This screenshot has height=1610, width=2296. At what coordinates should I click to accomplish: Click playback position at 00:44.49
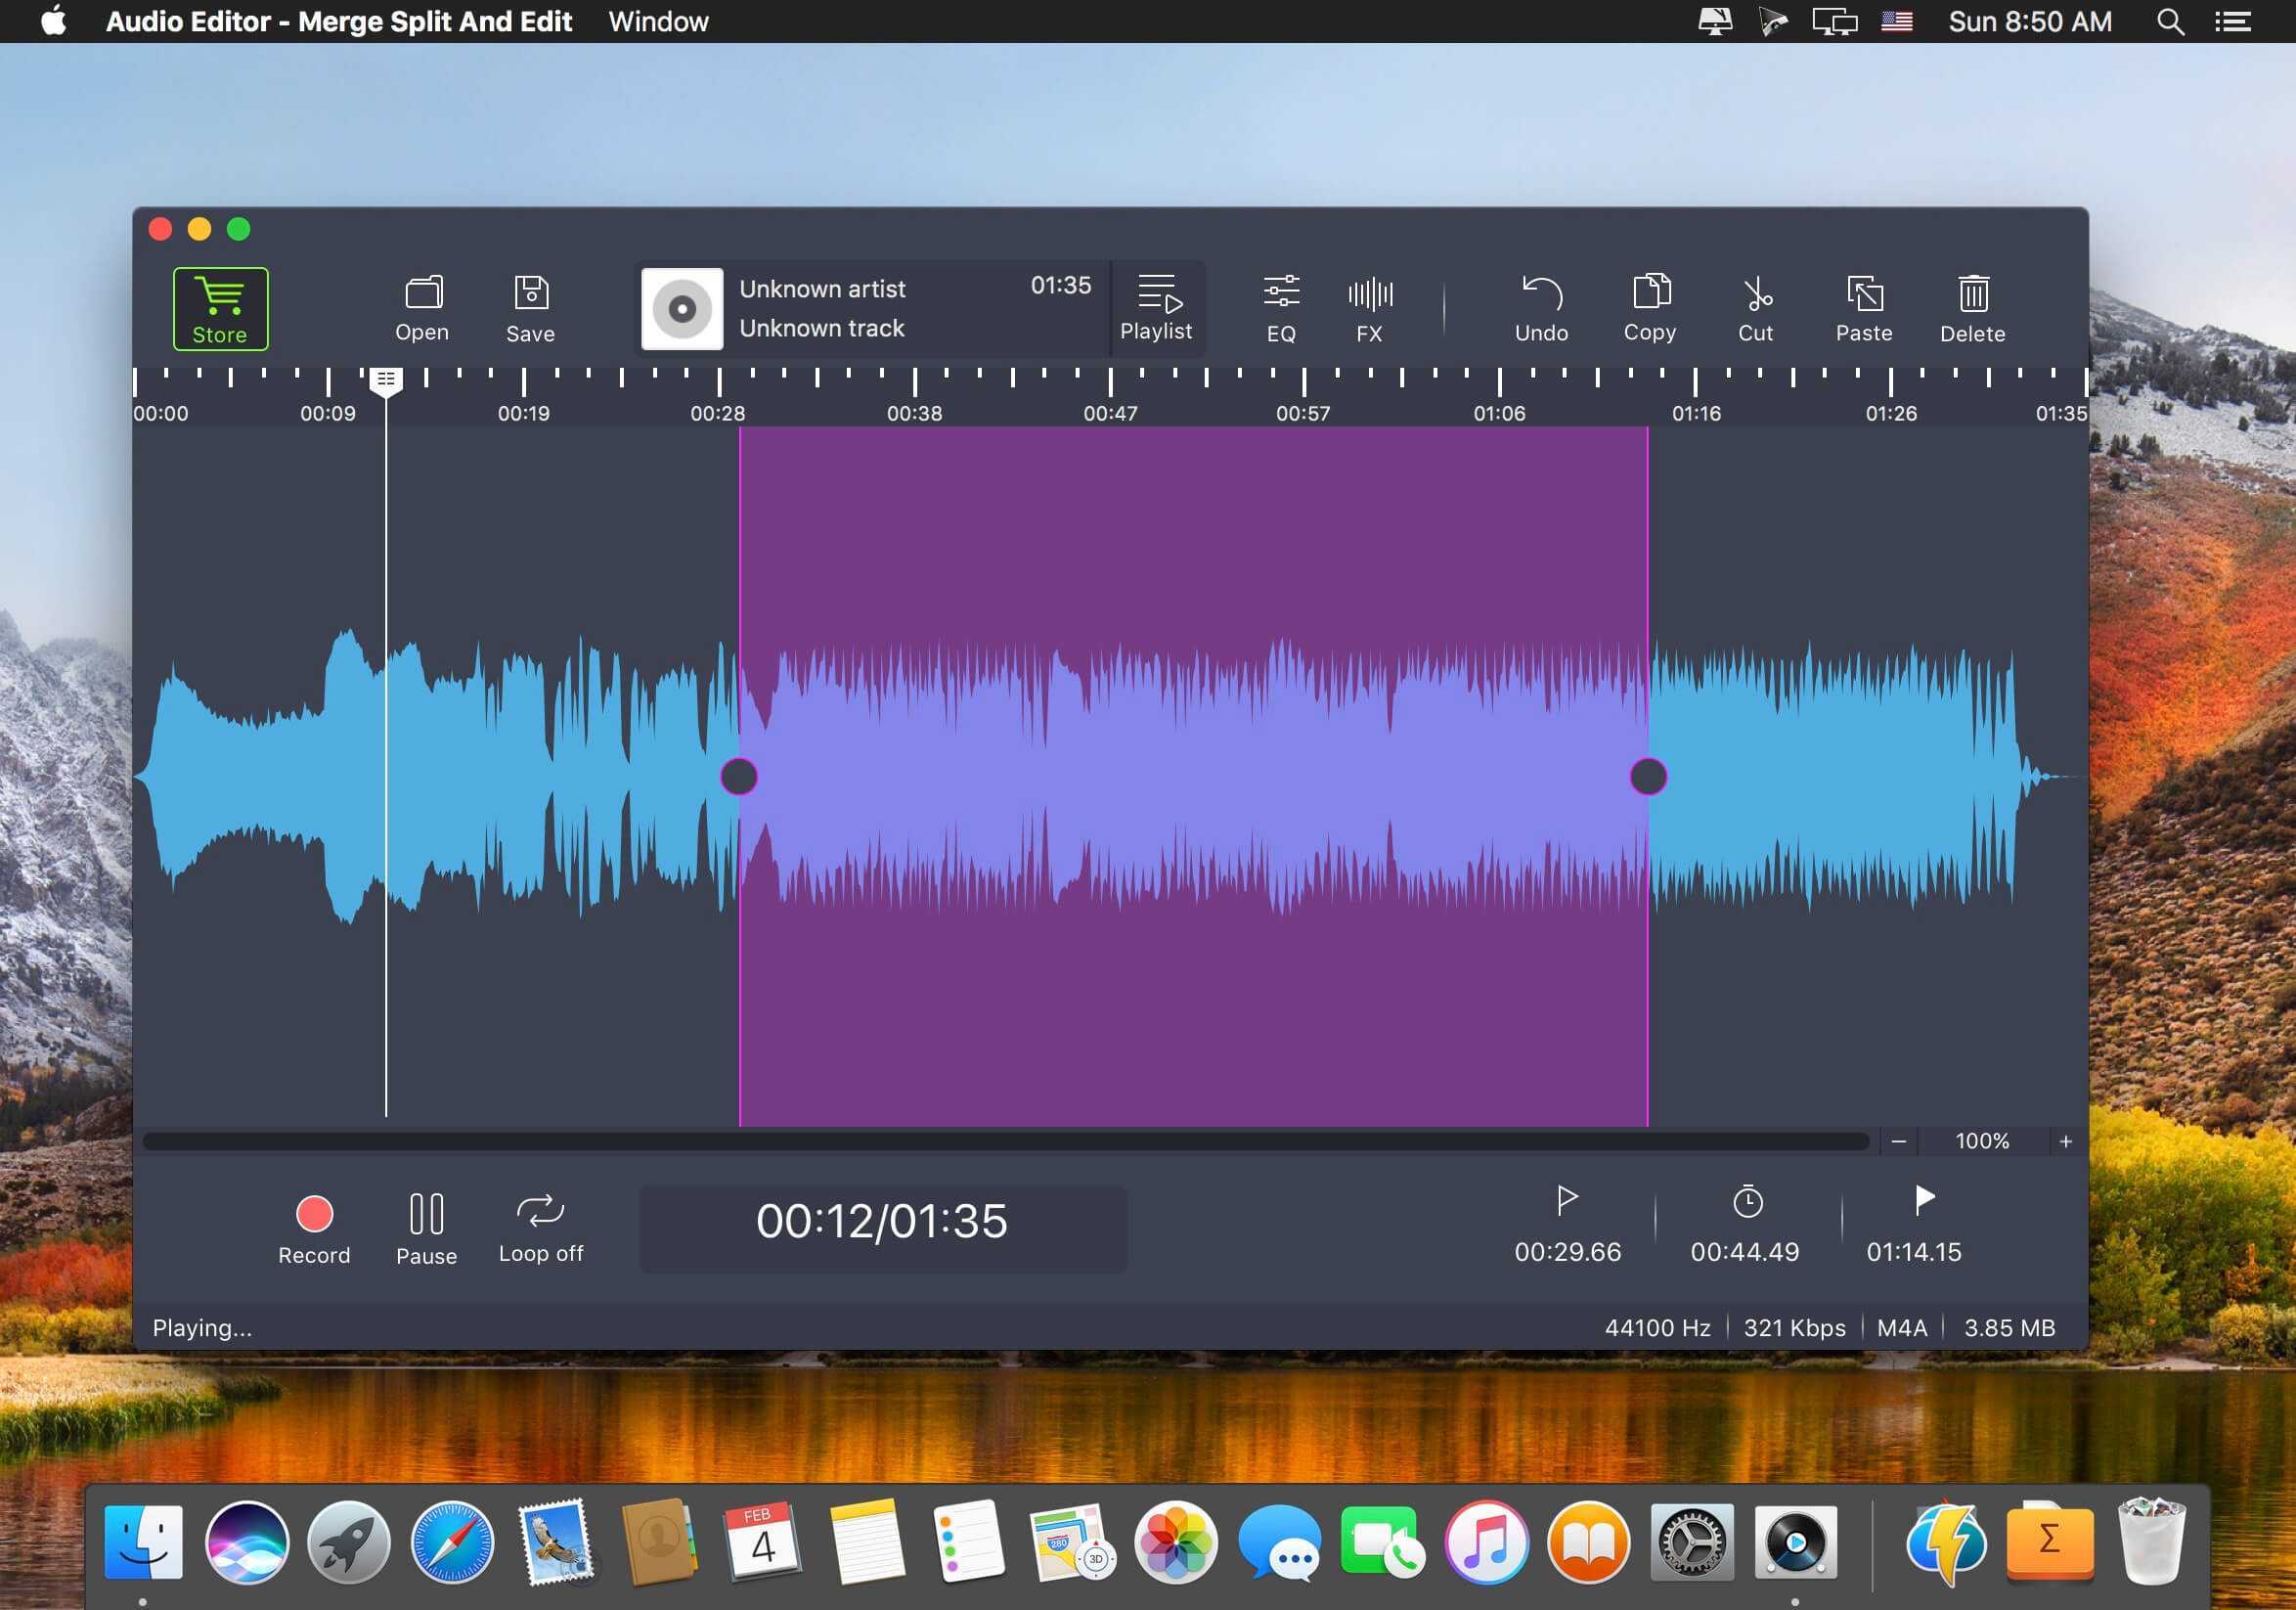click(1743, 1221)
